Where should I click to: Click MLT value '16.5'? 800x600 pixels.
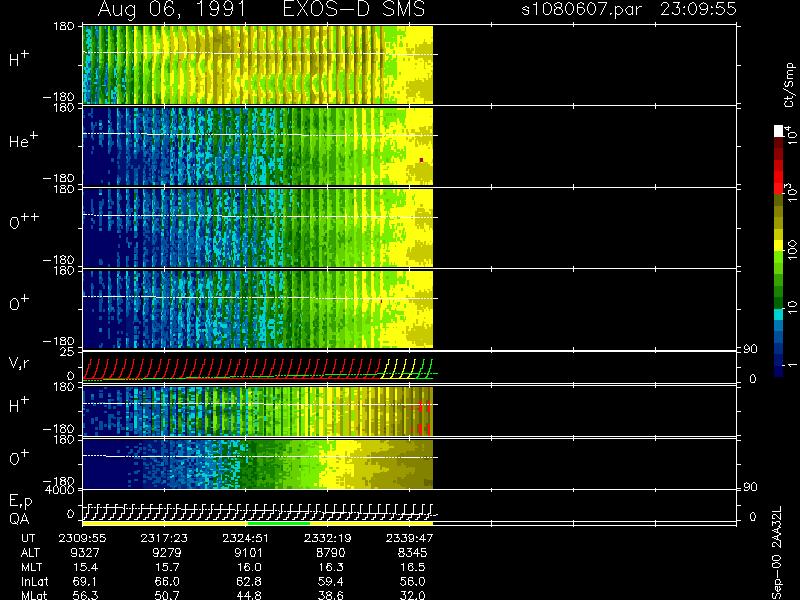coord(413,567)
